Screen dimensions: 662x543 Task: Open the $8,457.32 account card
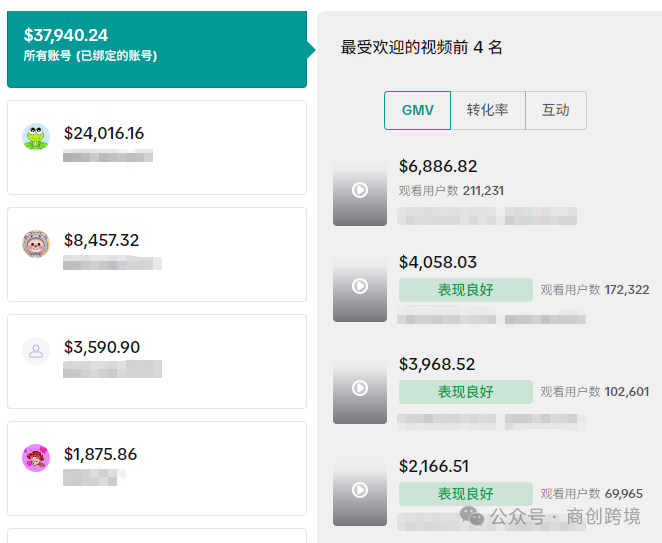pyautogui.click(x=200, y=254)
